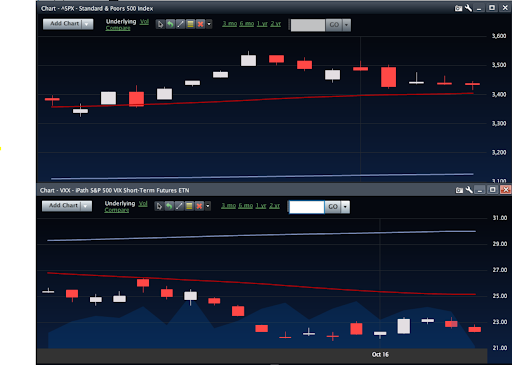Choose the yellow horizontal lines tool in VXX chart
Viewport: 512px width, 365px height.
189,206
